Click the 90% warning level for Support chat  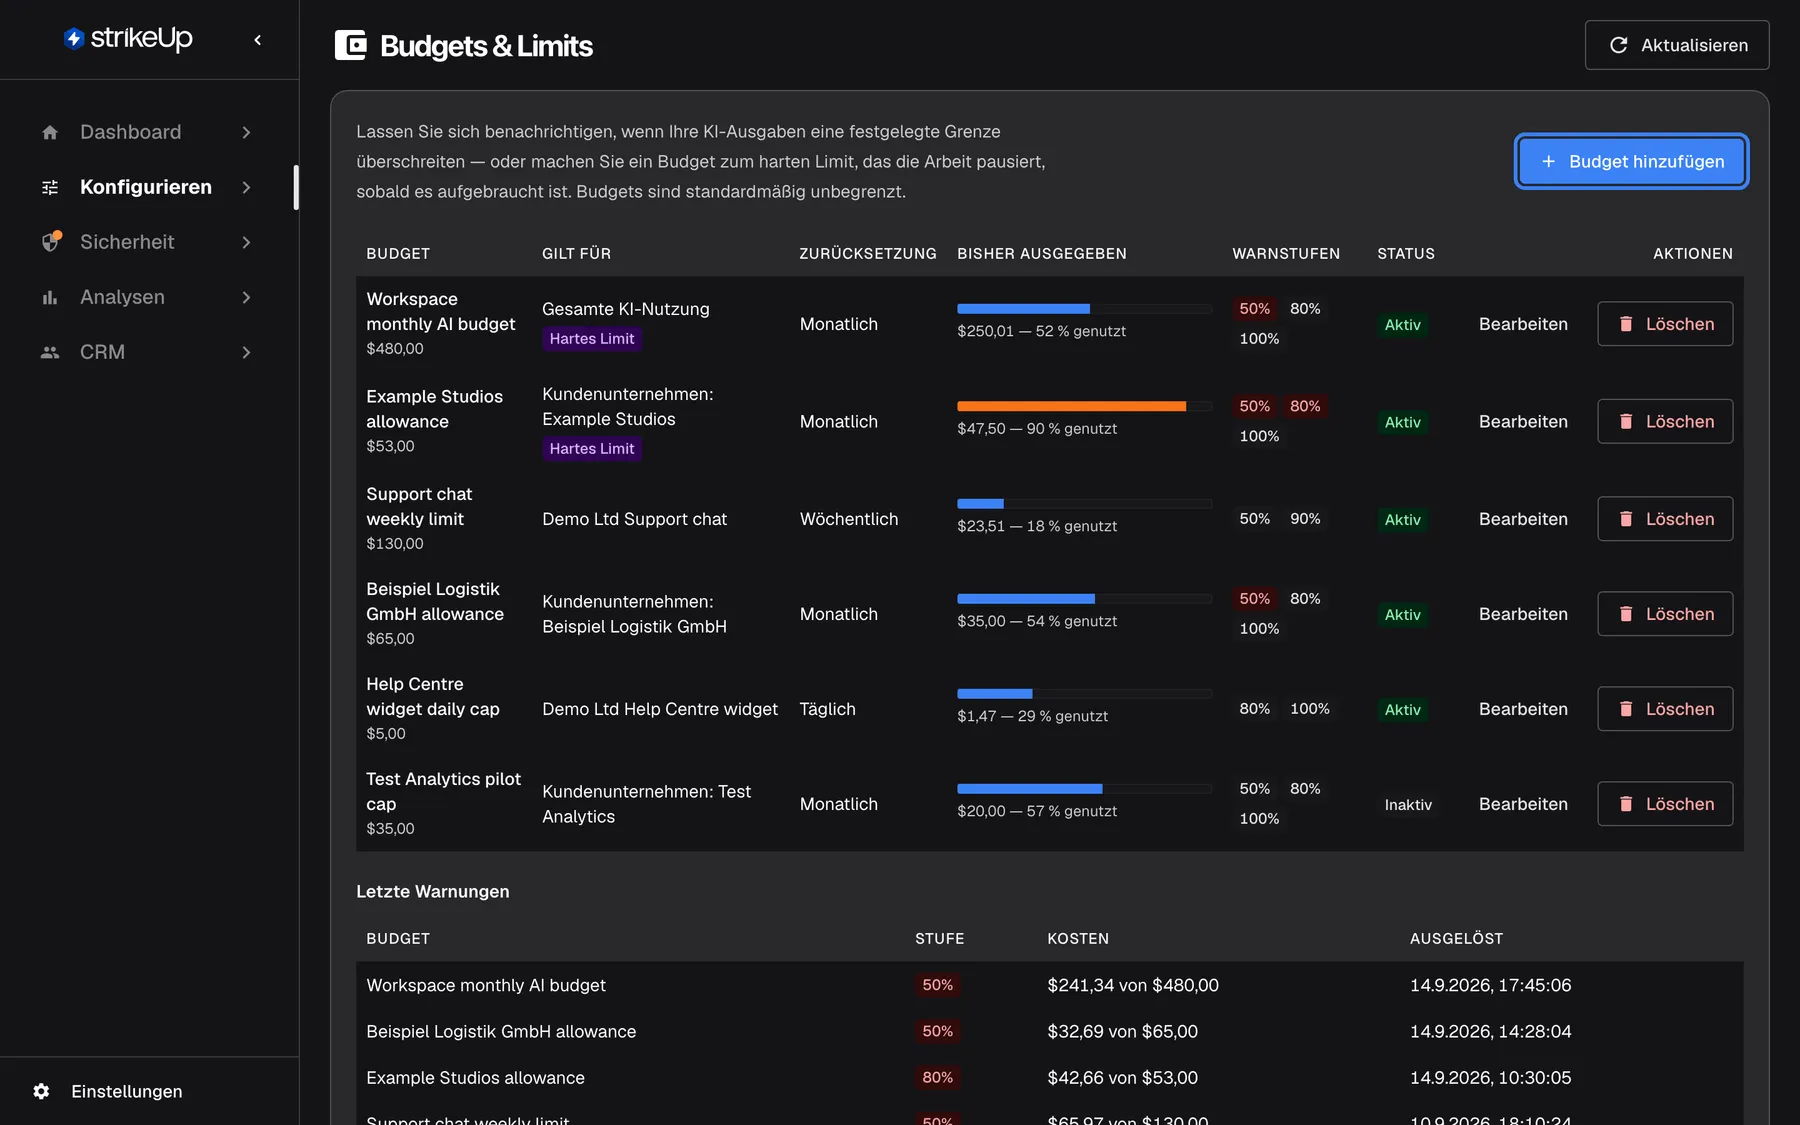1305,519
